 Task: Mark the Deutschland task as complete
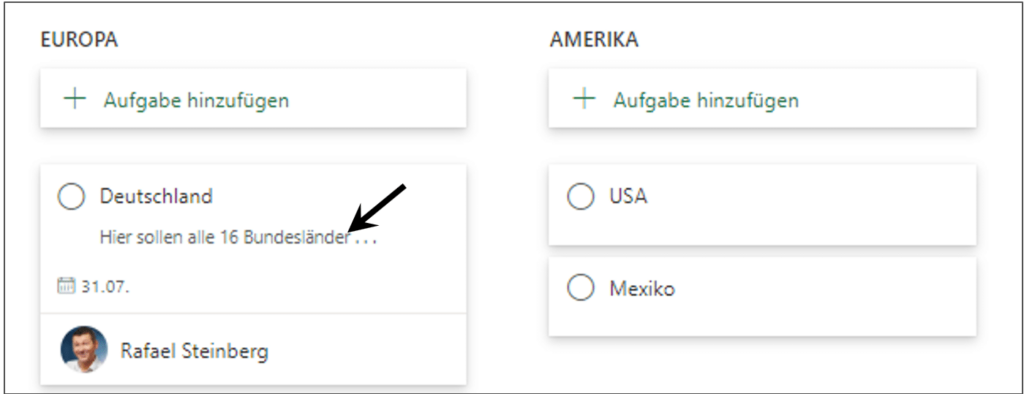click(x=71, y=197)
